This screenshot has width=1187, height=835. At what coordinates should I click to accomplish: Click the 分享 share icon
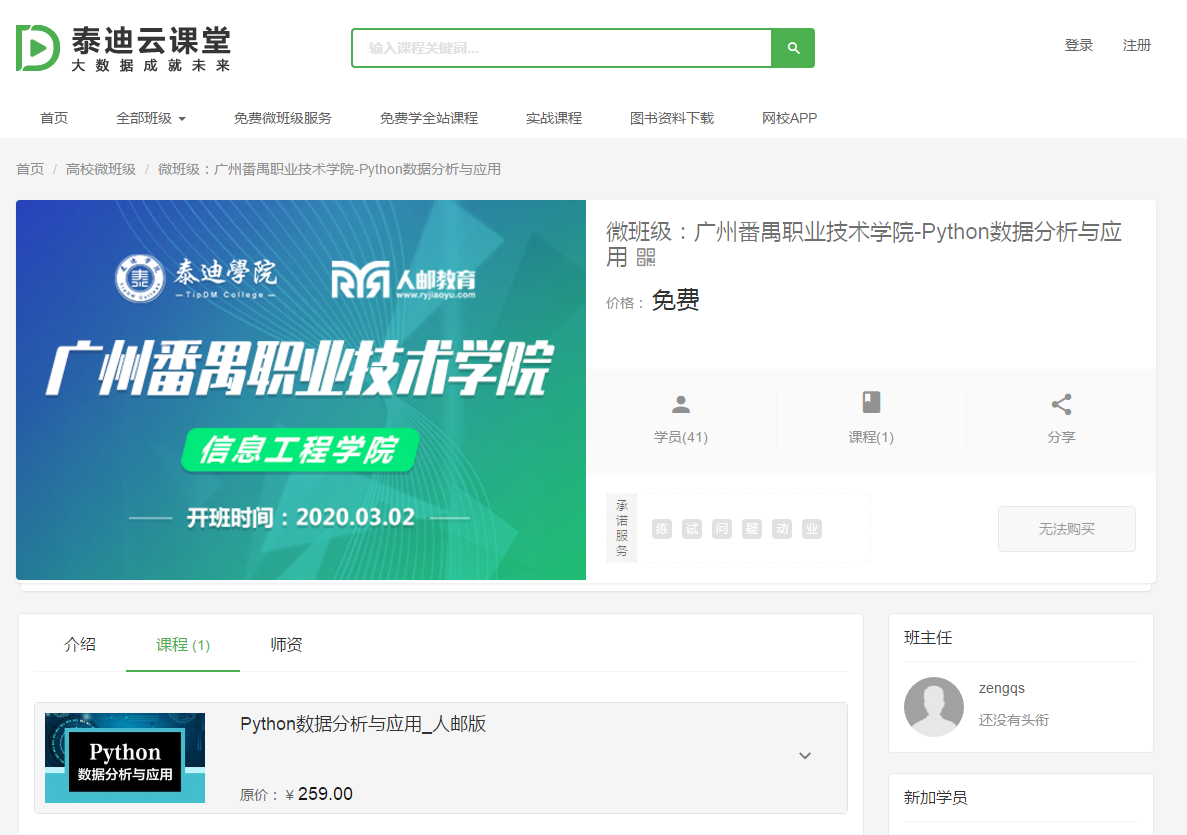point(1061,404)
